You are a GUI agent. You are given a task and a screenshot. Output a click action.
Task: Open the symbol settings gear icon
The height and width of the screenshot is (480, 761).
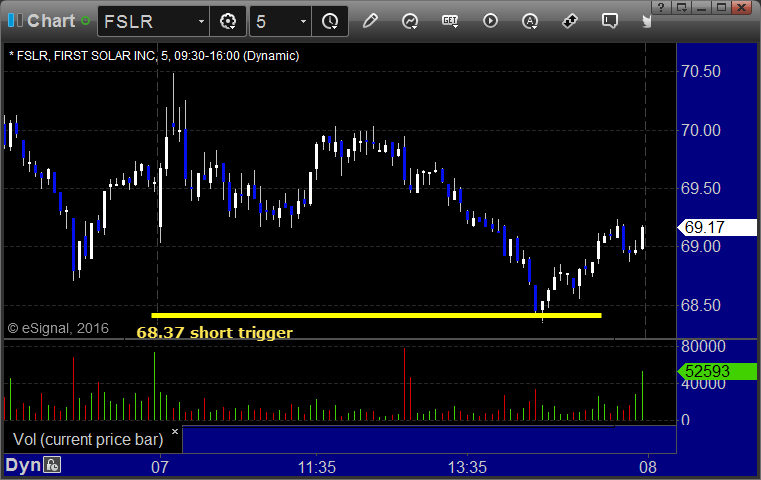point(228,21)
